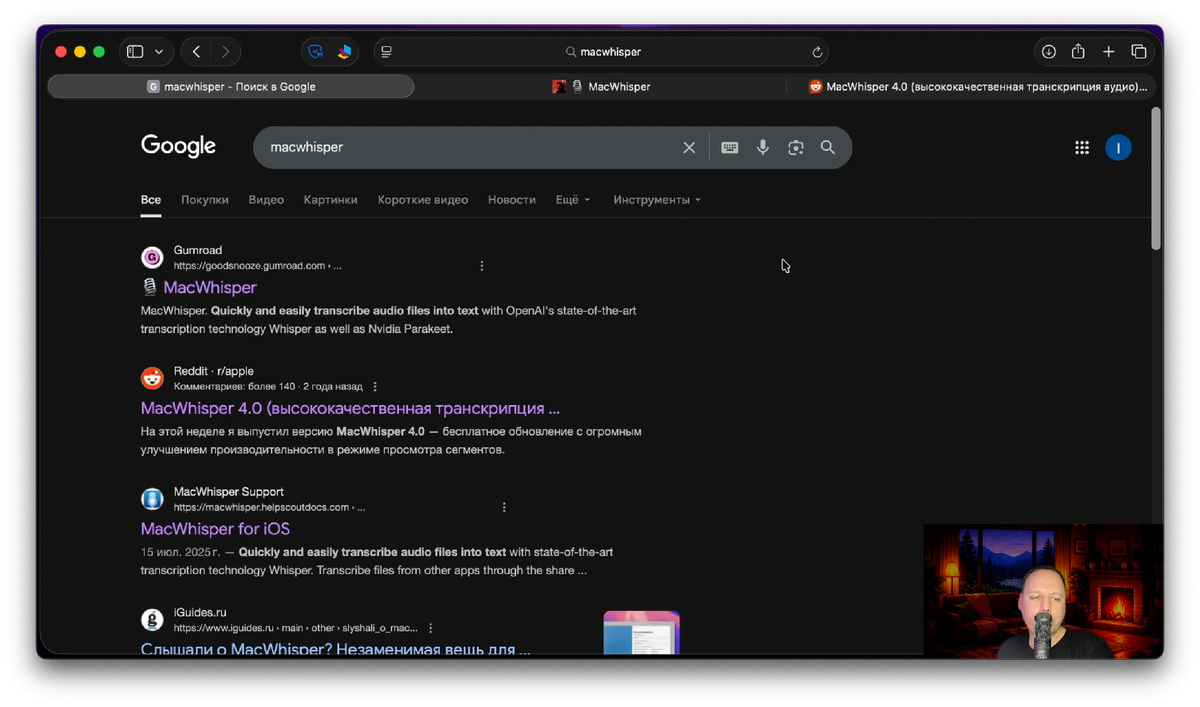Reload the page
The height and width of the screenshot is (707, 1200).
point(817,51)
